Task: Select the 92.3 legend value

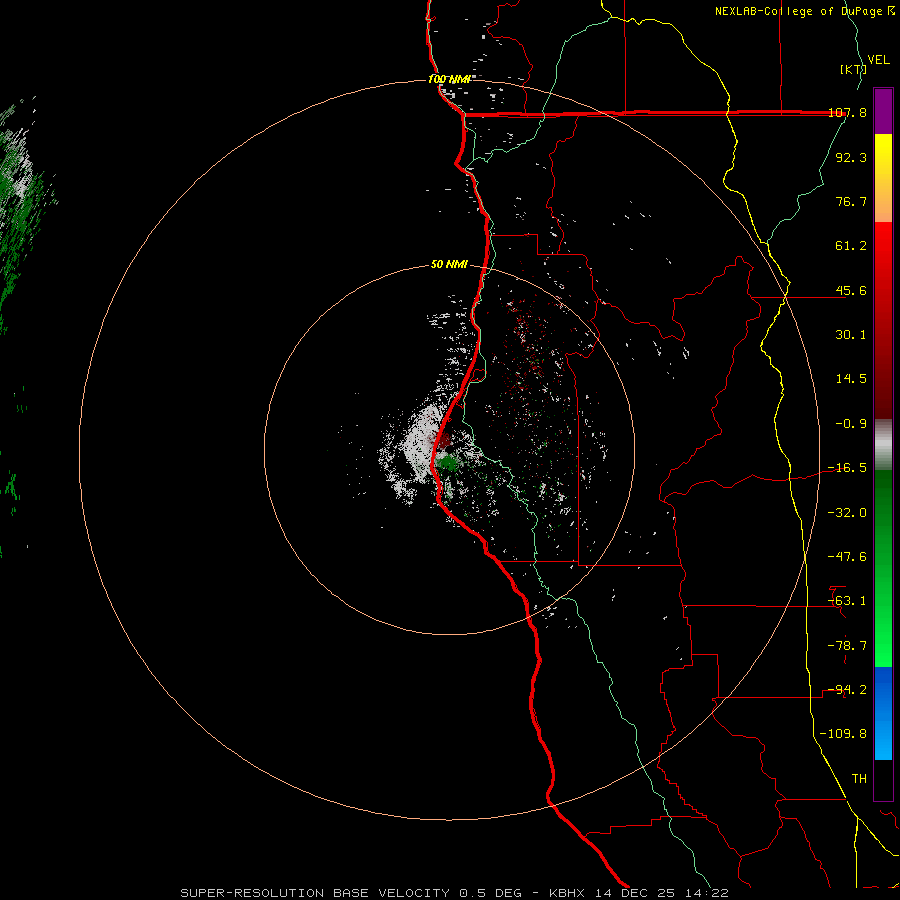Action: pos(851,157)
